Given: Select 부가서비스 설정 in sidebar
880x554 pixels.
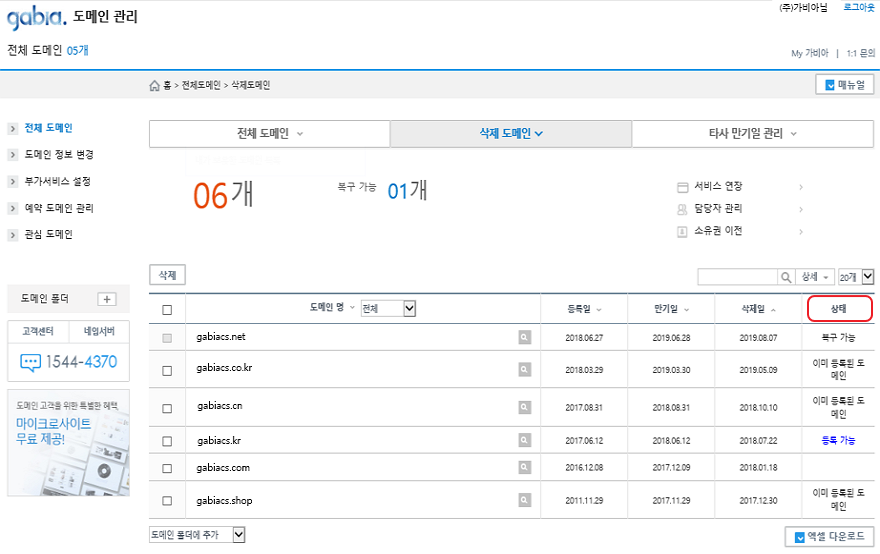Looking at the screenshot, I should coord(57,181).
